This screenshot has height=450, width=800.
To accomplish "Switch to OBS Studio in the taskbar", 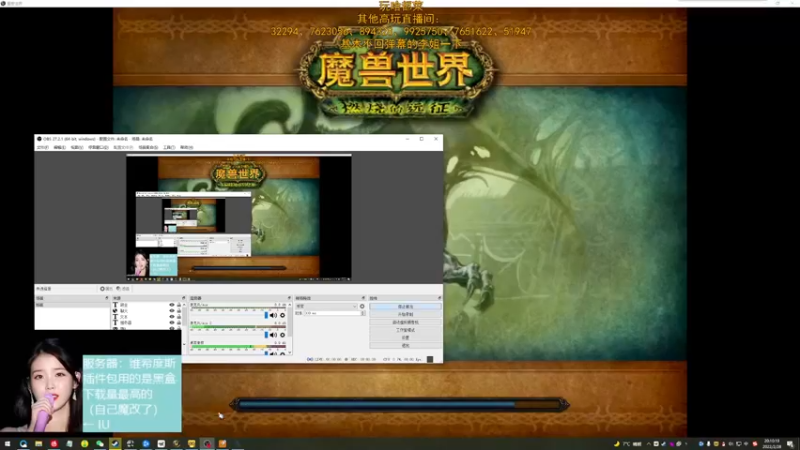I will point(207,444).
